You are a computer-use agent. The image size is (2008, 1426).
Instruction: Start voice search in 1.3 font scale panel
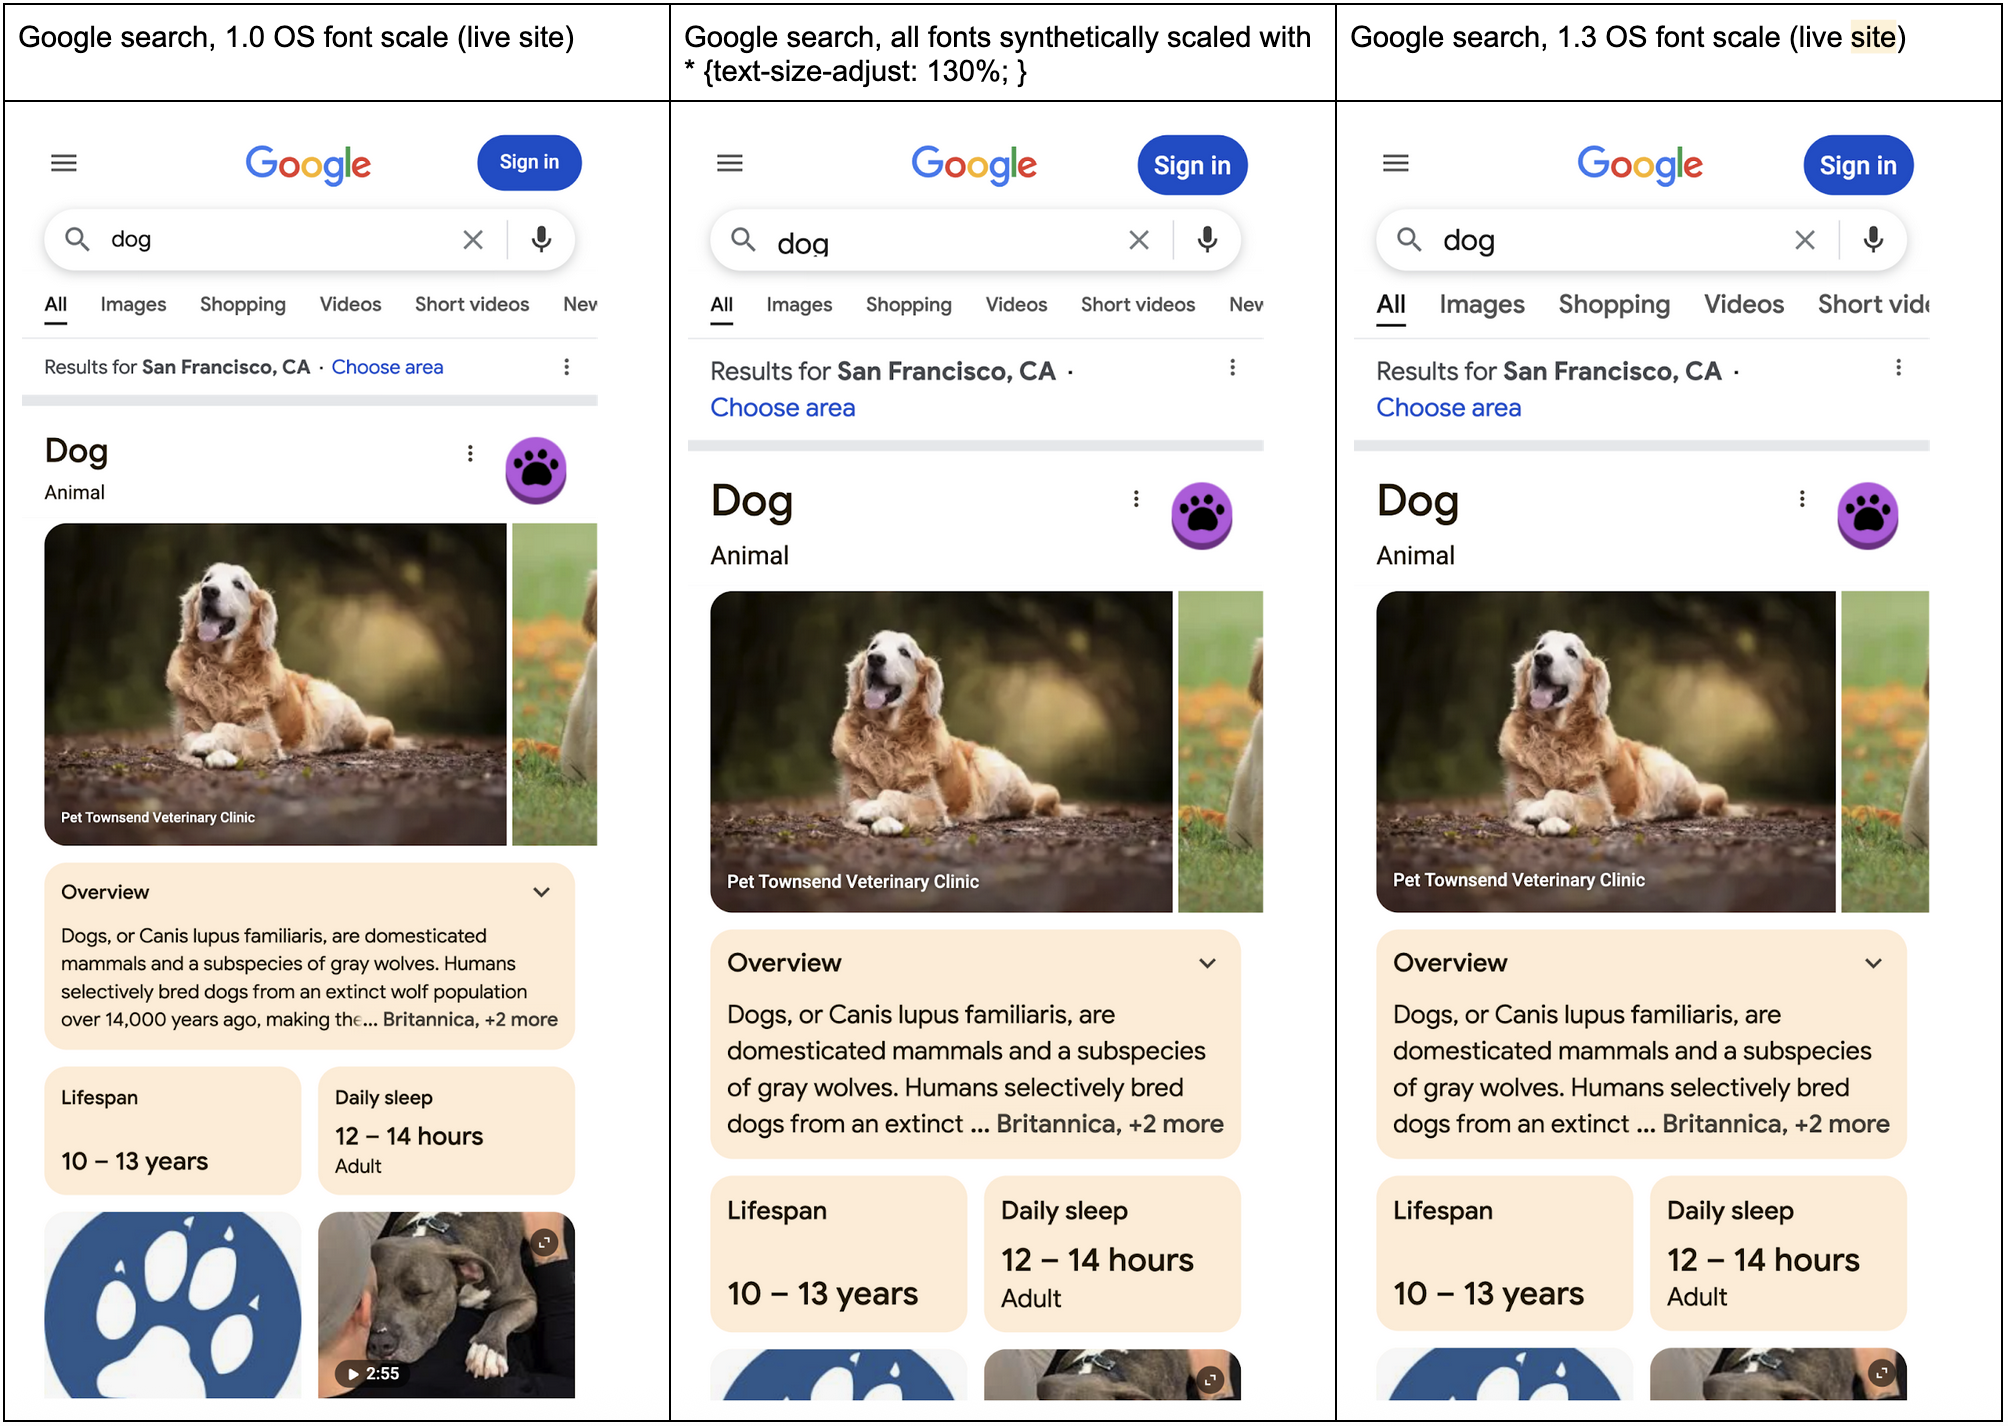pos(1873,240)
